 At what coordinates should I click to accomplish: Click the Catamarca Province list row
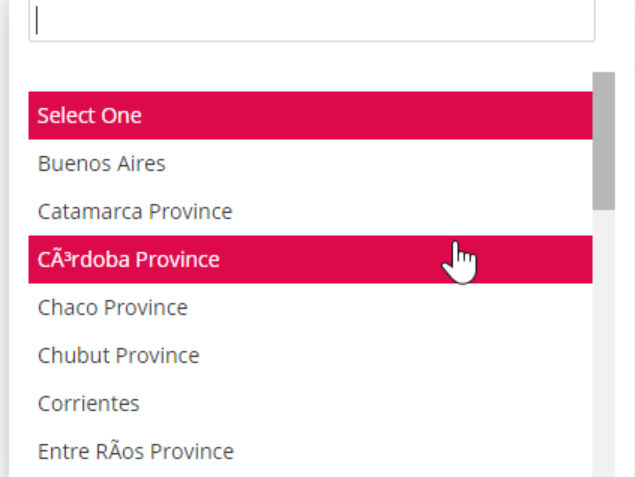click(x=310, y=211)
